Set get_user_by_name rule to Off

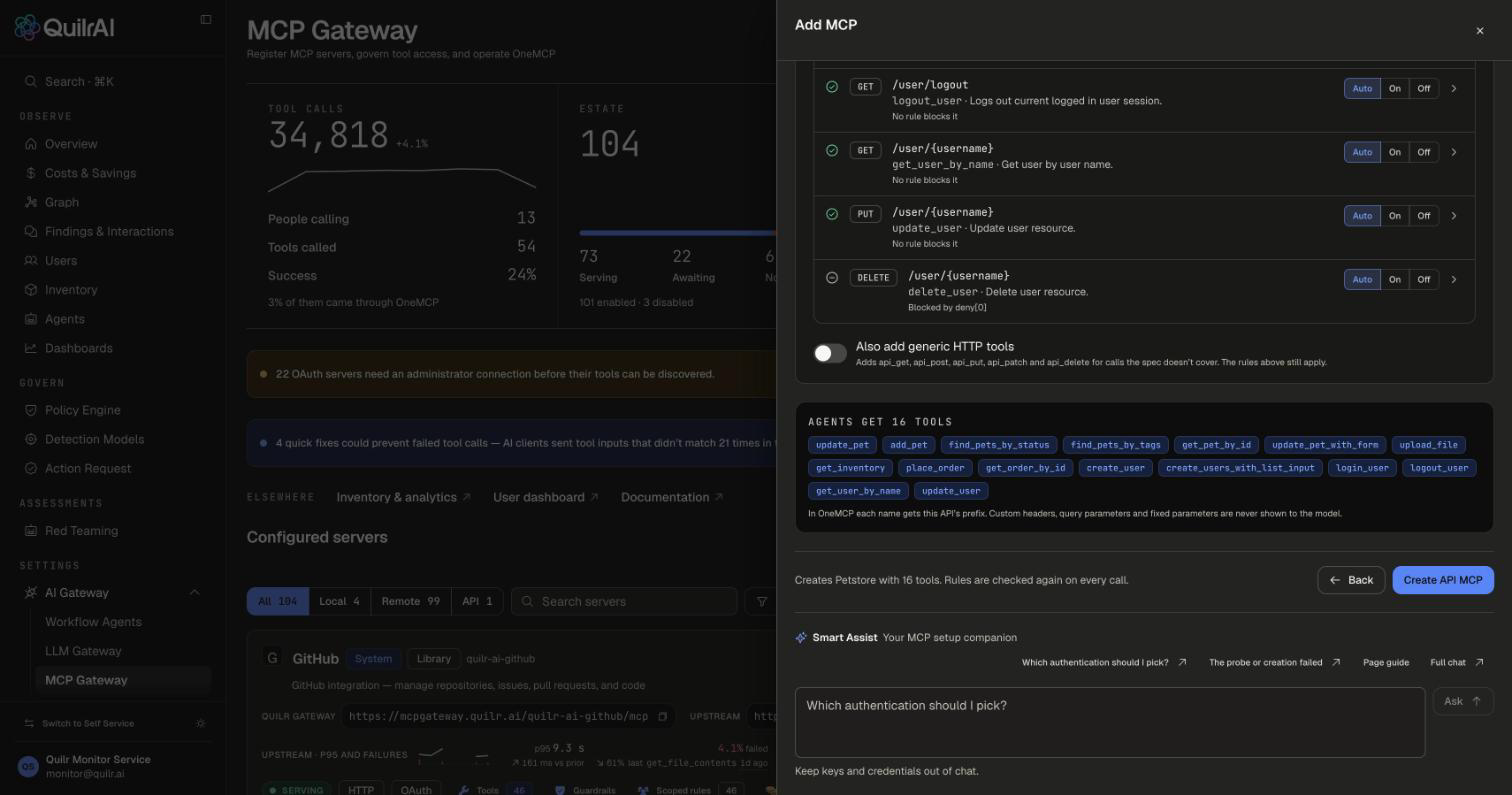click(x=1423, y=152)
